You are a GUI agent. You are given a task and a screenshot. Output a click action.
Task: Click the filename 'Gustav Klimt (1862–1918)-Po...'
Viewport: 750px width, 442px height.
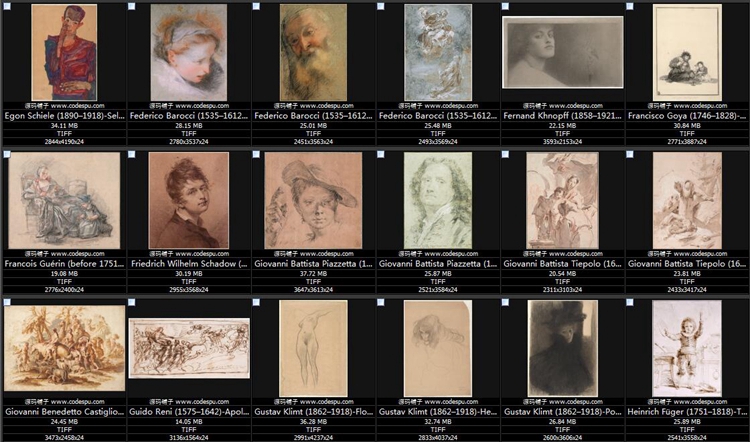pyautogui.click(x=562, y=411)
